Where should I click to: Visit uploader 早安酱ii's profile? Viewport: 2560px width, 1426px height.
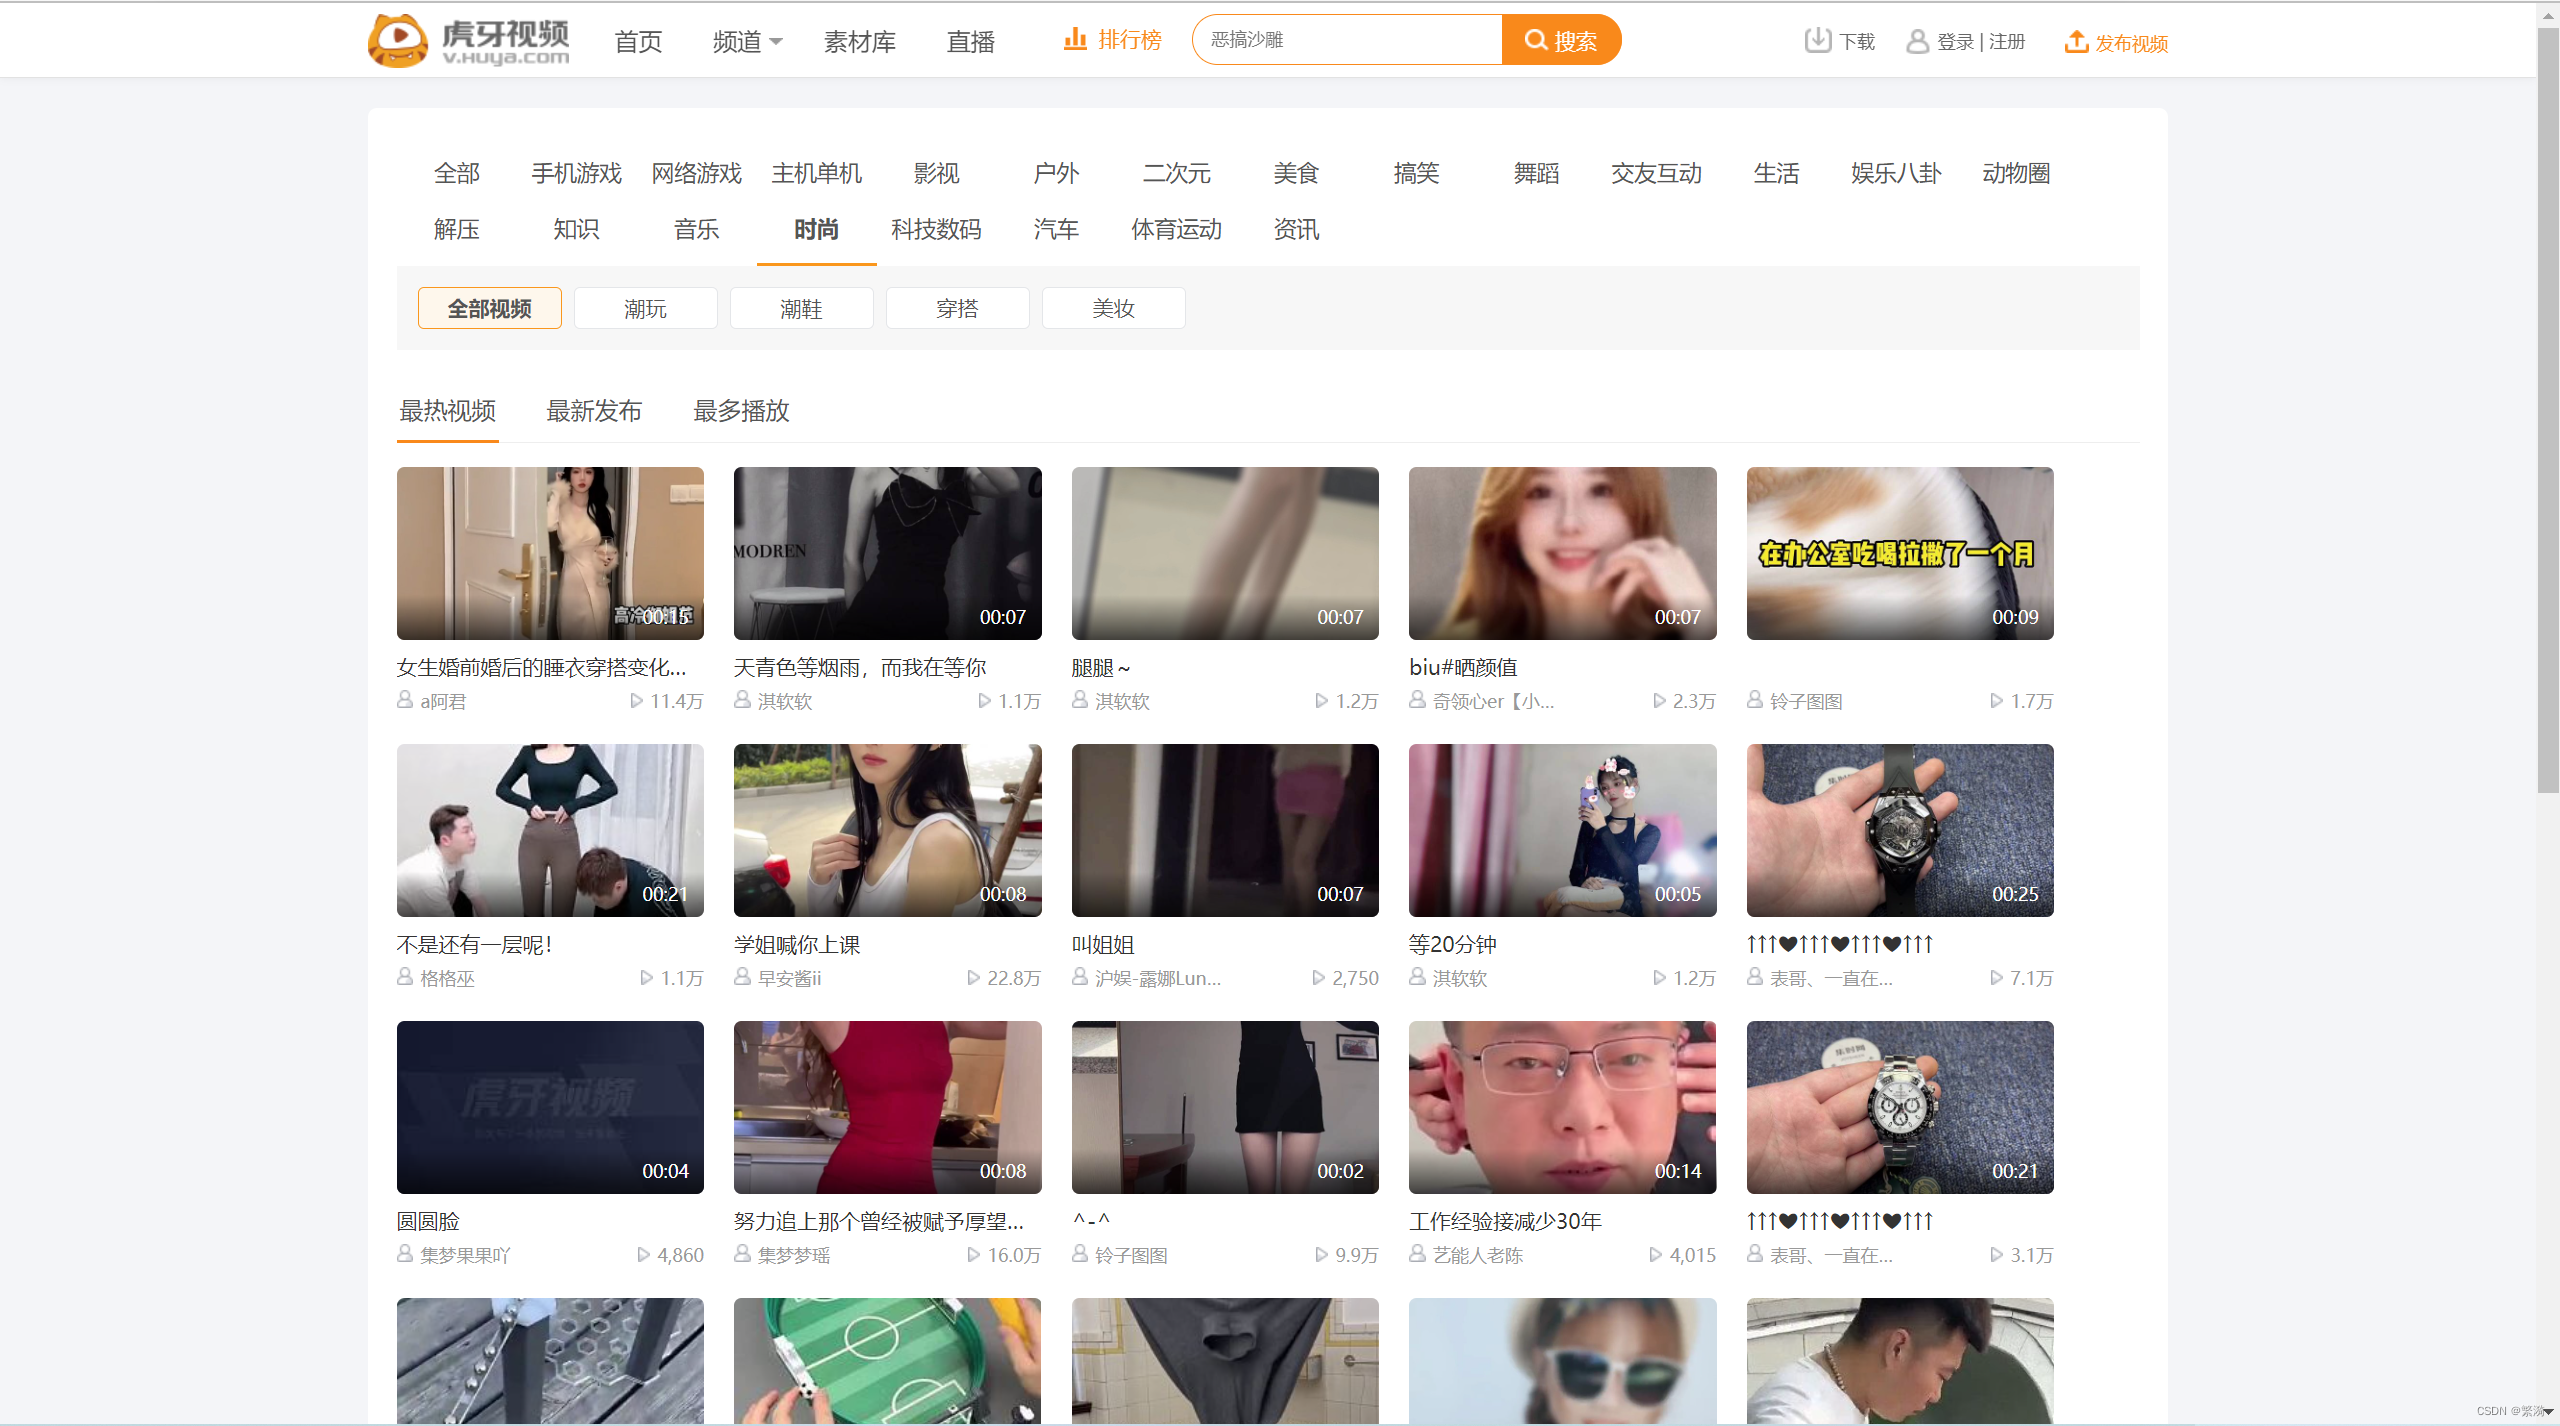(x=789, y=978)
